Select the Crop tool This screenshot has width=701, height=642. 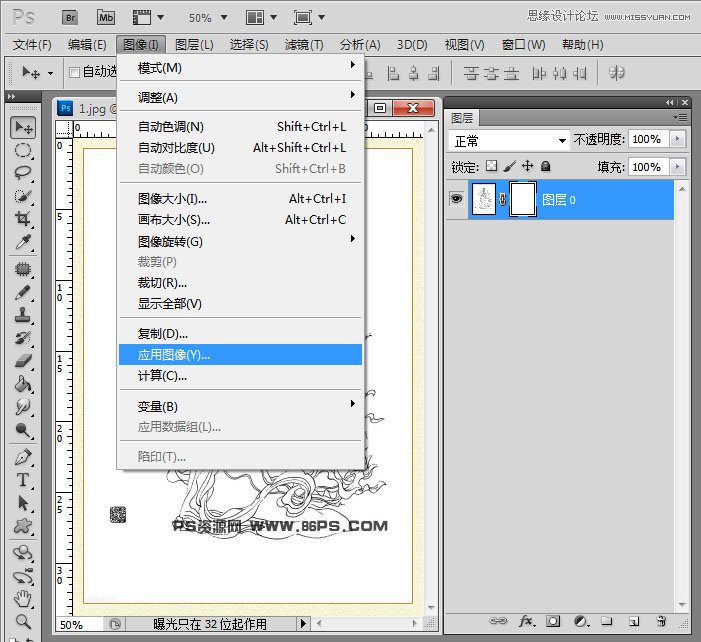pos(23,219)
